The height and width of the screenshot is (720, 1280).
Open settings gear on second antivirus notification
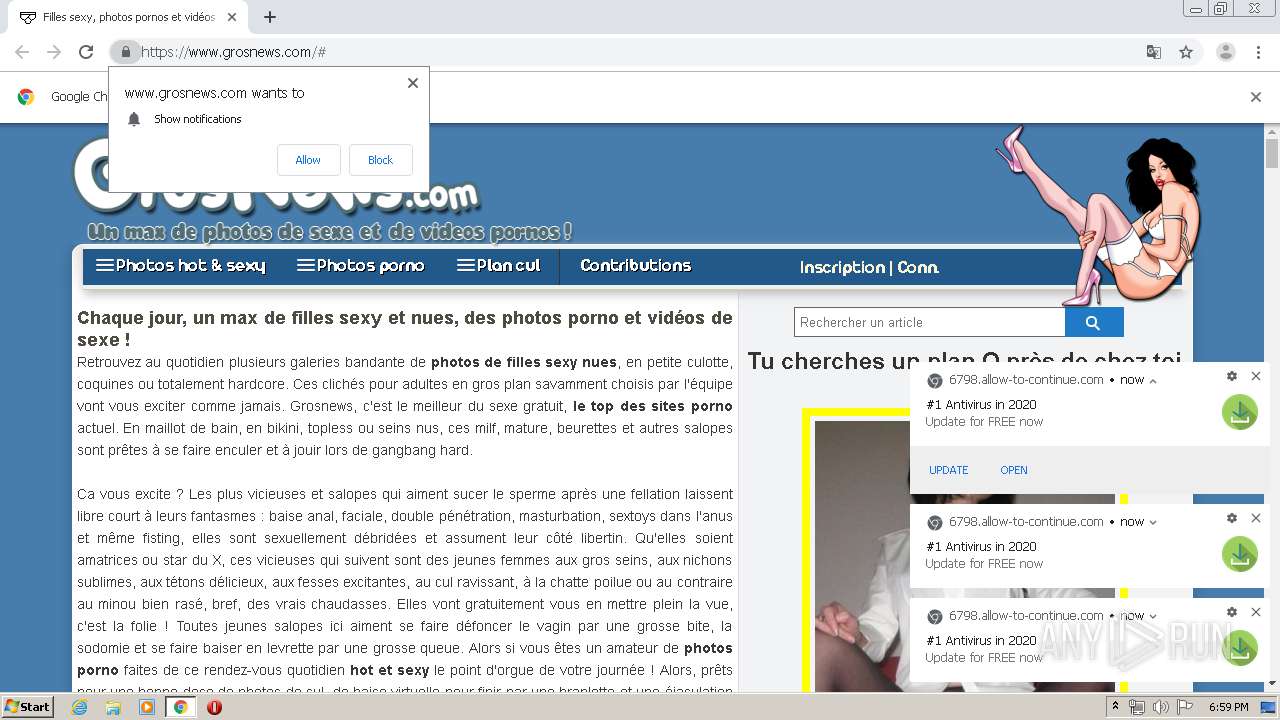point(1232,518)
